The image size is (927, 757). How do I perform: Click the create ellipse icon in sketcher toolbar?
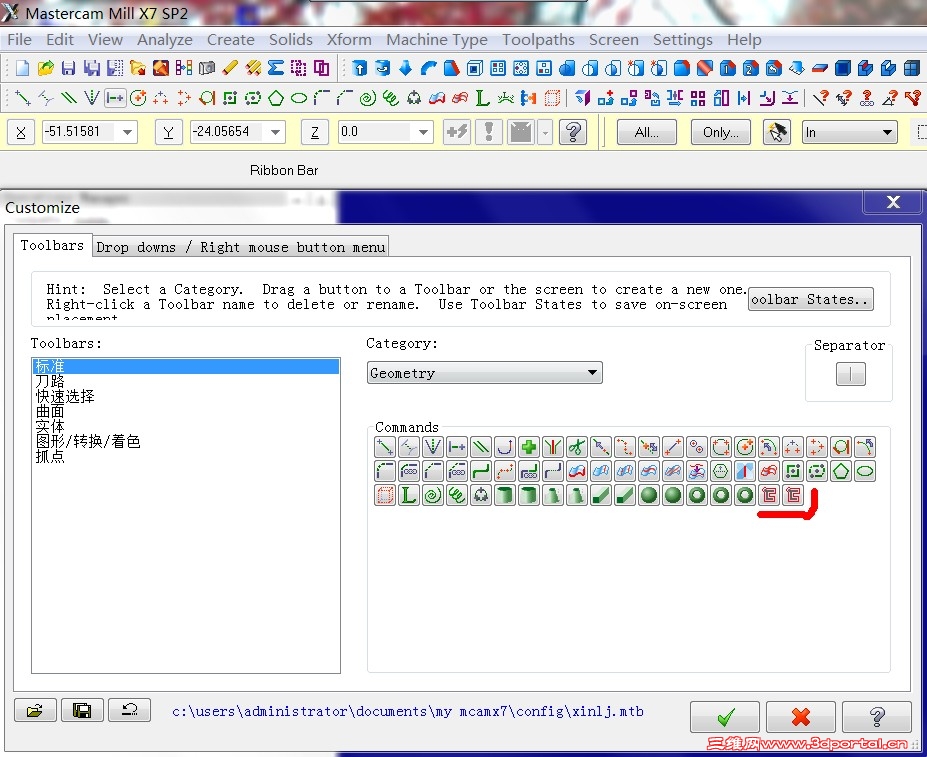click(299, 98)
